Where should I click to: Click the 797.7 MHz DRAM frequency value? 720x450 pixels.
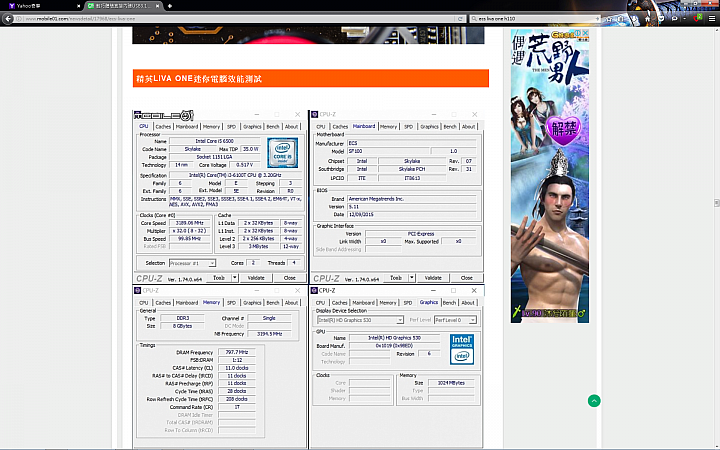coord(236,352)
